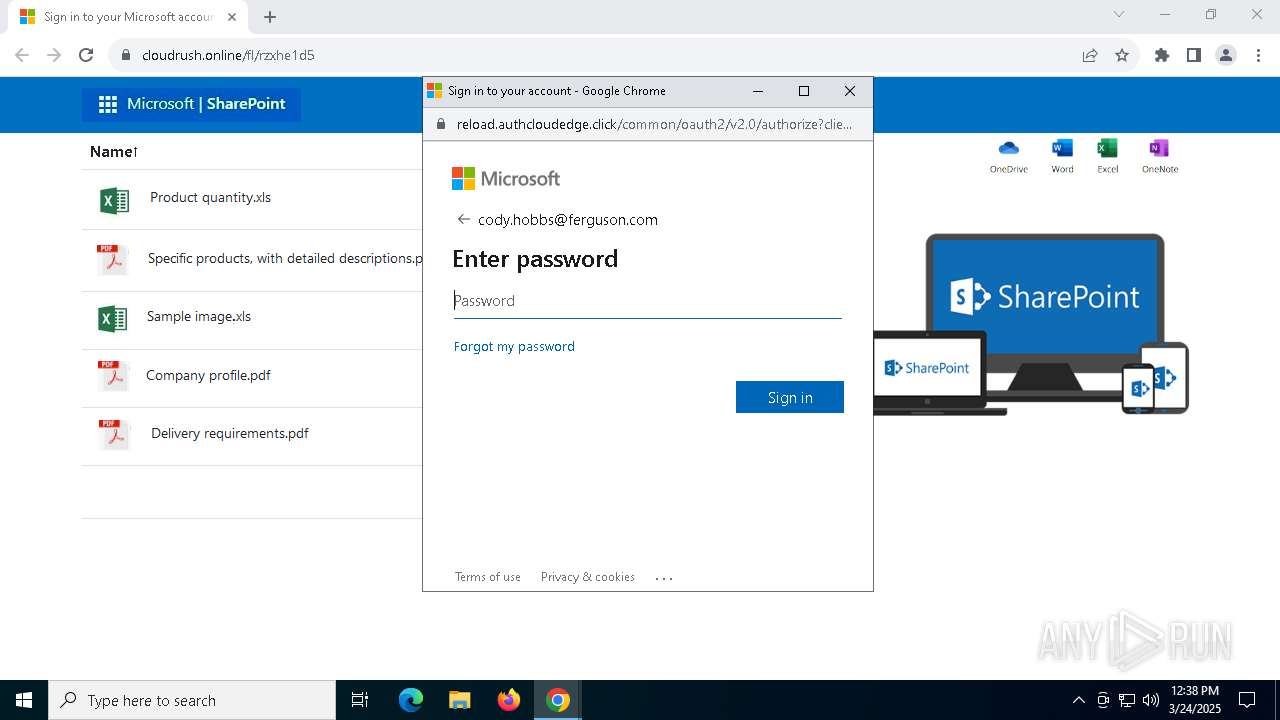
Task: Open the Word app icon
Action: 1062,156
